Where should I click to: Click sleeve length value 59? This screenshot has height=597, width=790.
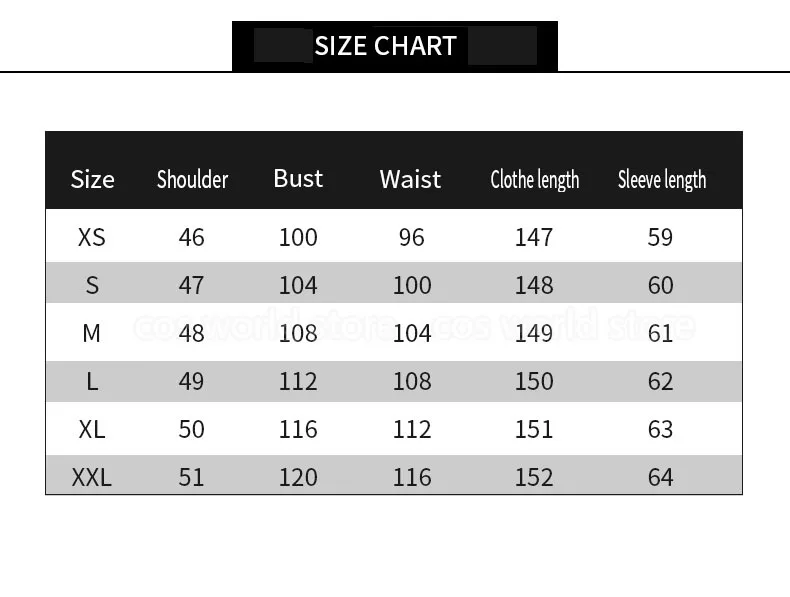[x=661, y=237]
